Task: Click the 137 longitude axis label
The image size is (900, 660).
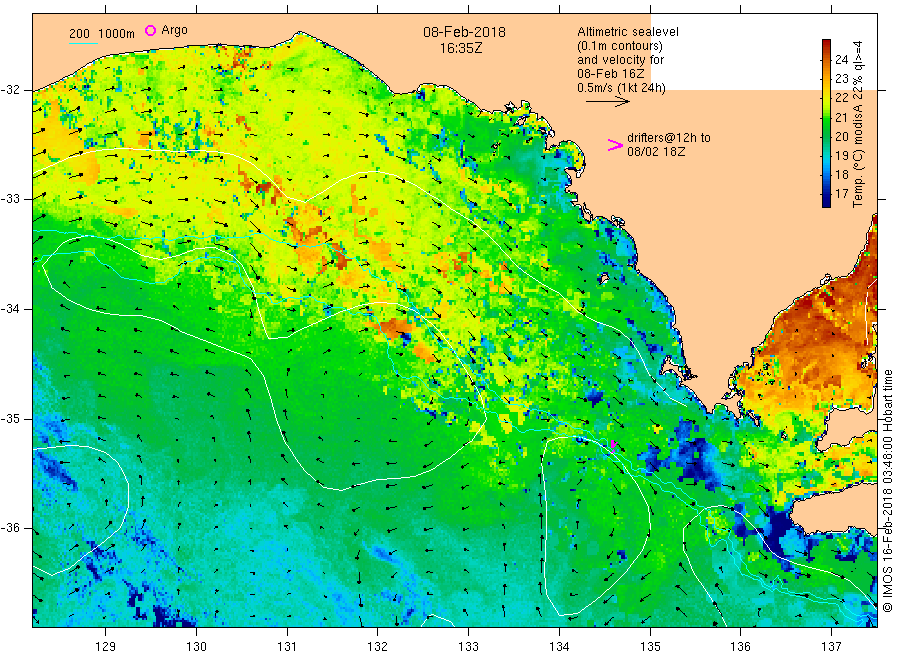Action: [x=831, y=647]
